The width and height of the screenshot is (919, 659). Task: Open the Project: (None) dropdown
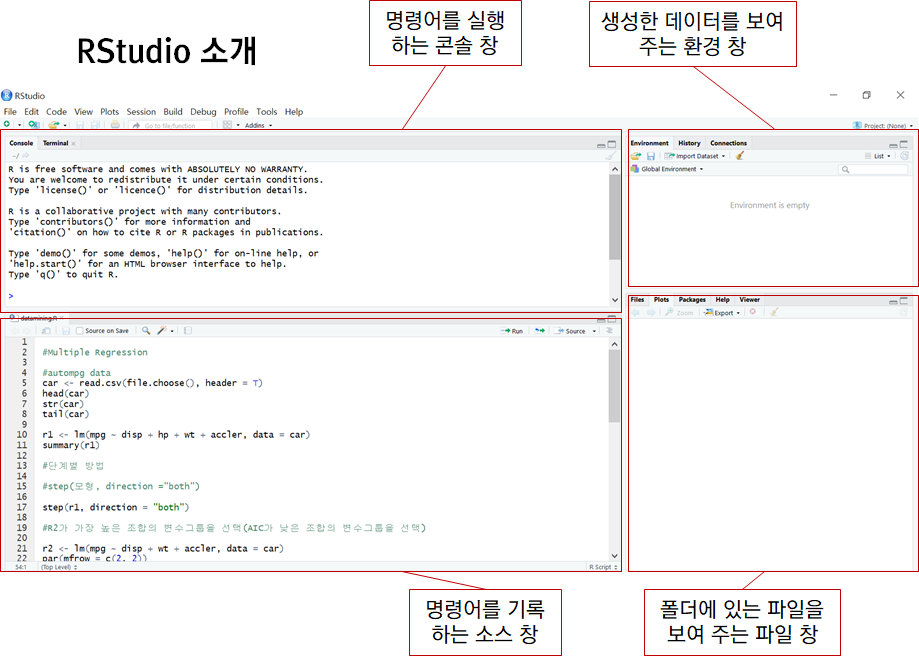tap(883, 125)
